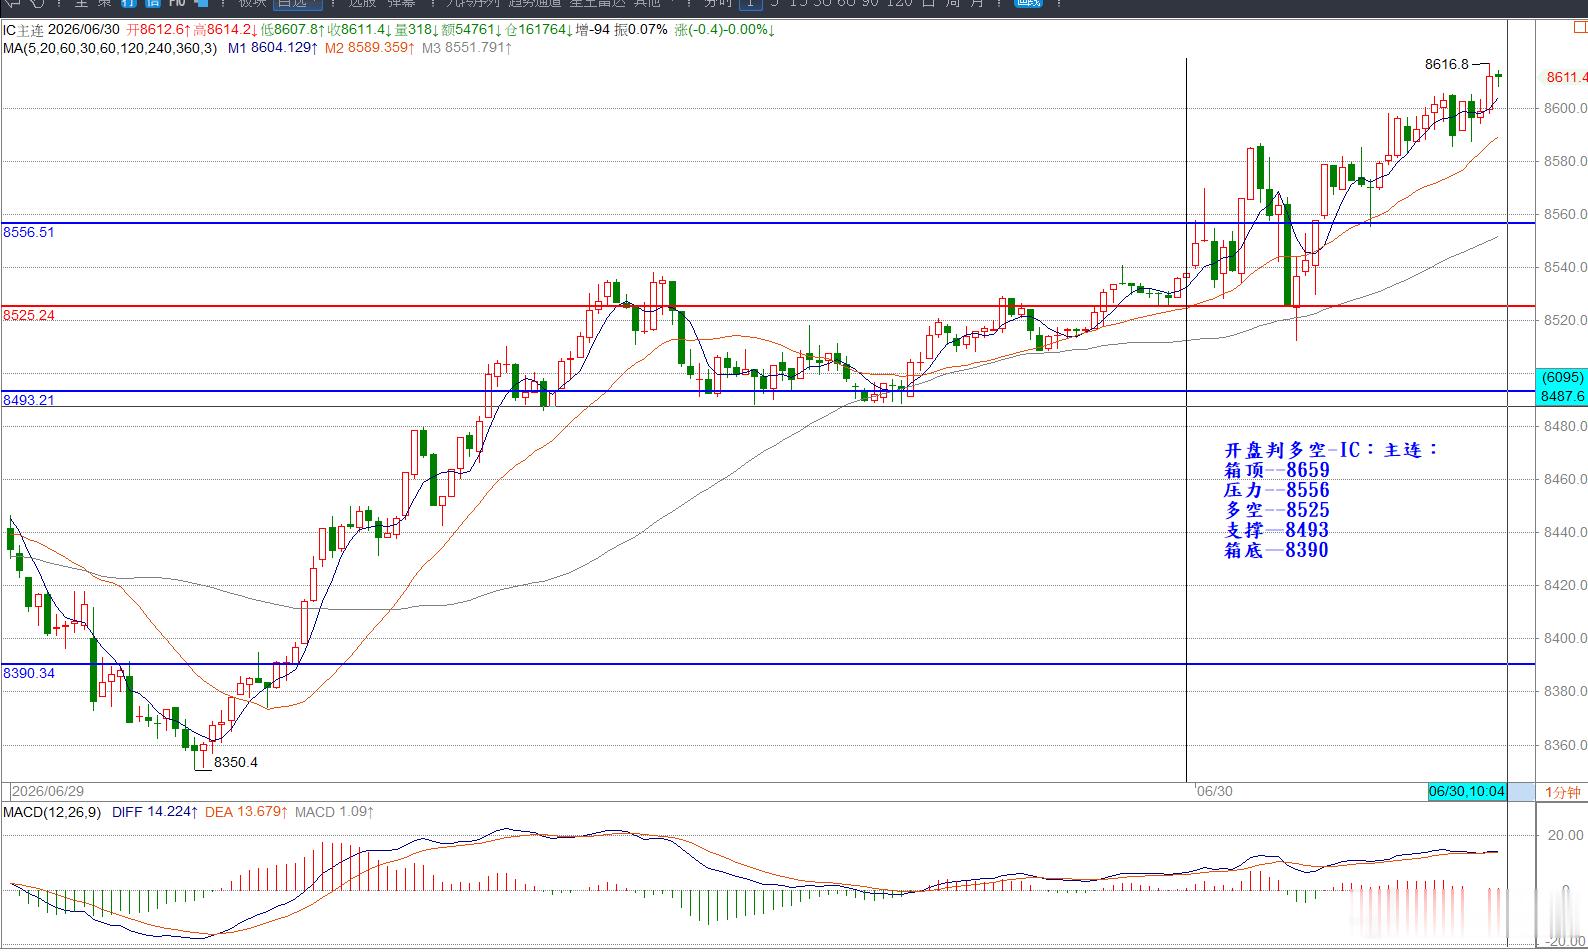Click the (6095) 8487.6 crosshair price box
This screenshot has height=952, width=1588.
(x=1562, y=387)
